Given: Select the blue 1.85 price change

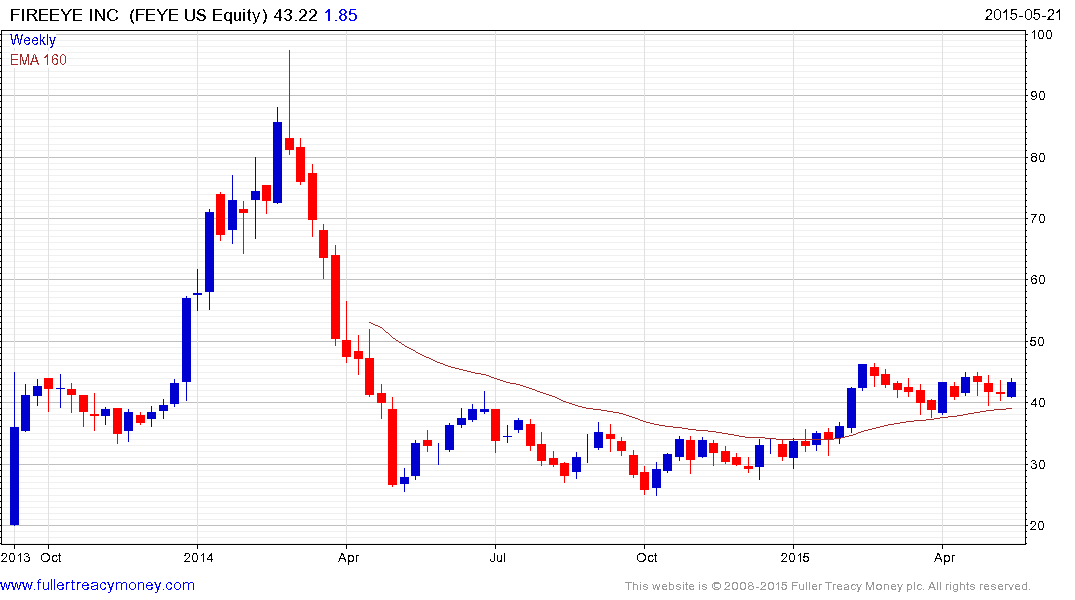Looking at the screenshot, I should click(341, 15).
